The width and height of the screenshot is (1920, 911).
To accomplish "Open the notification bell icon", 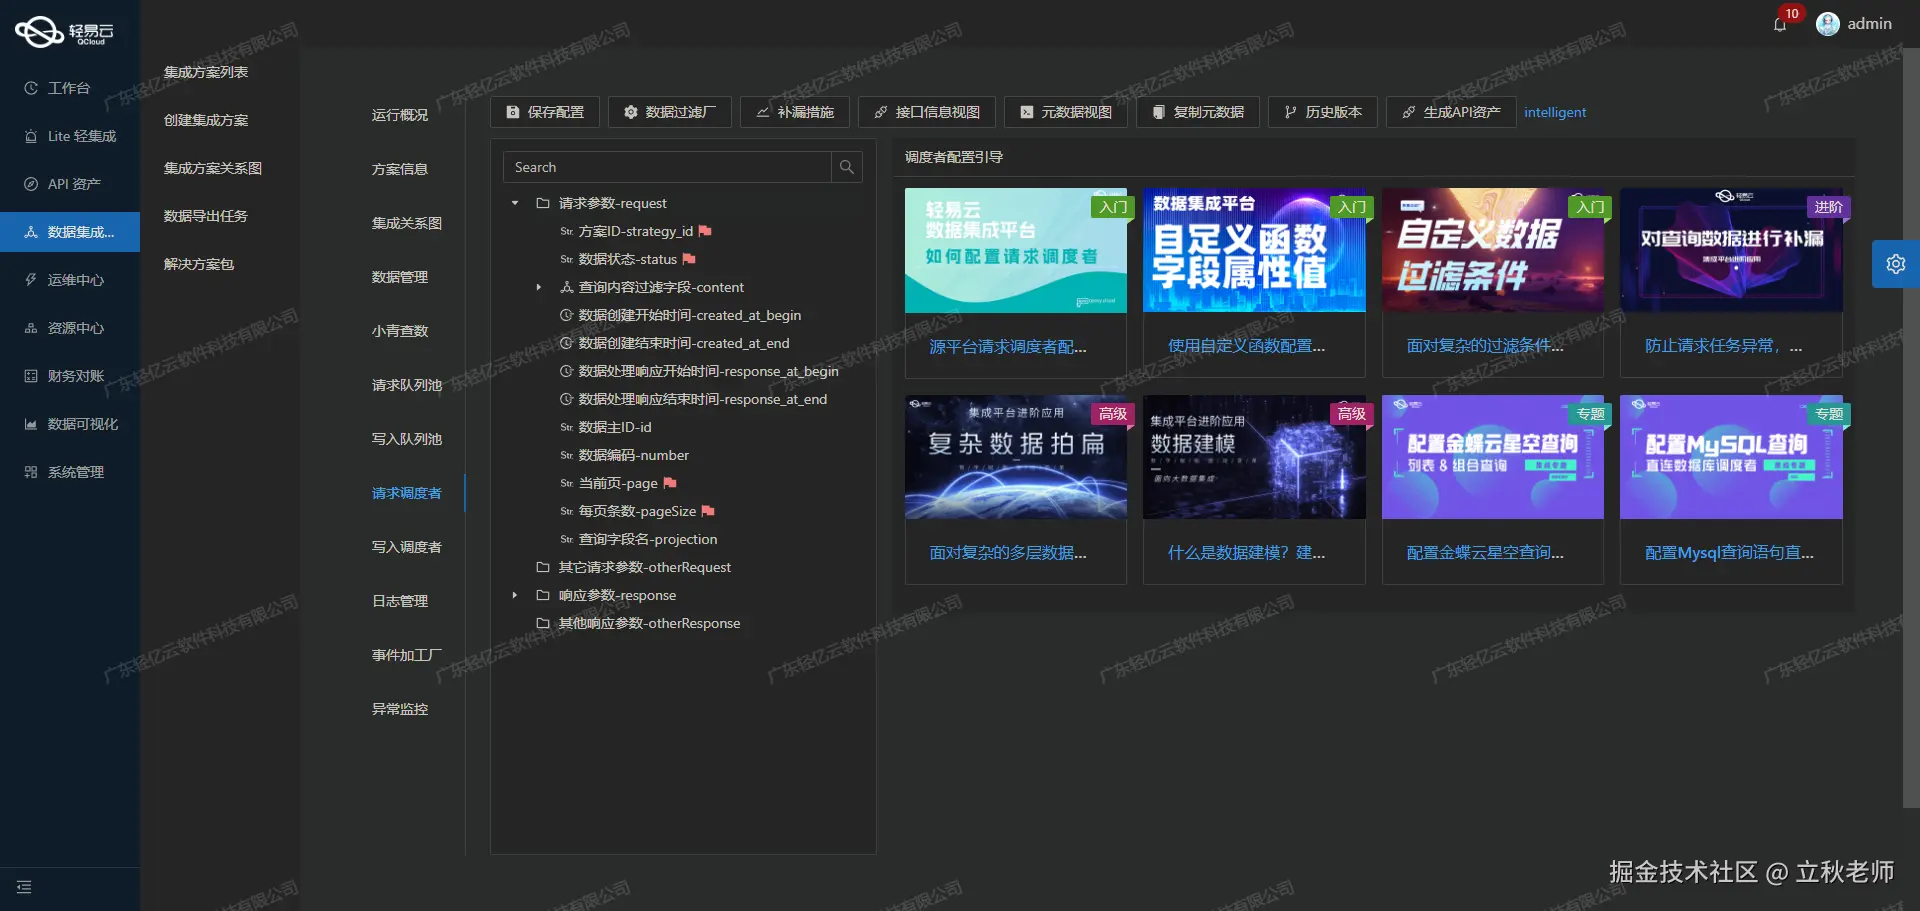I will click(x=1780, y=24).
